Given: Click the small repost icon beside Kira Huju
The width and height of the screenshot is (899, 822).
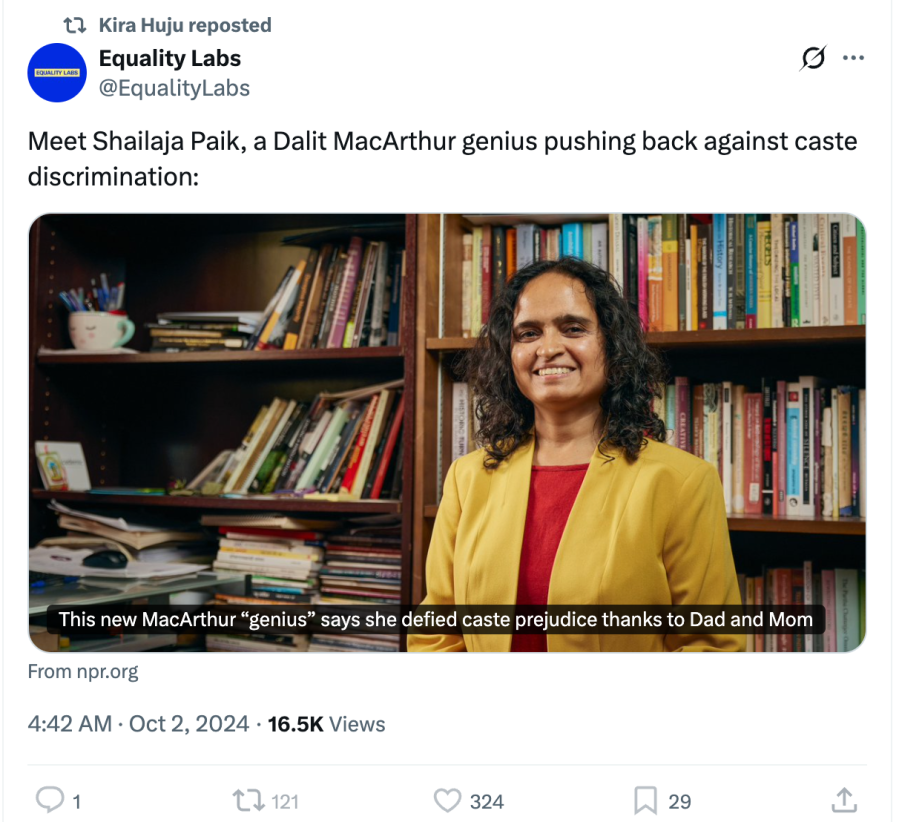Looking at the screenshot, I should (x=75, y=25).
